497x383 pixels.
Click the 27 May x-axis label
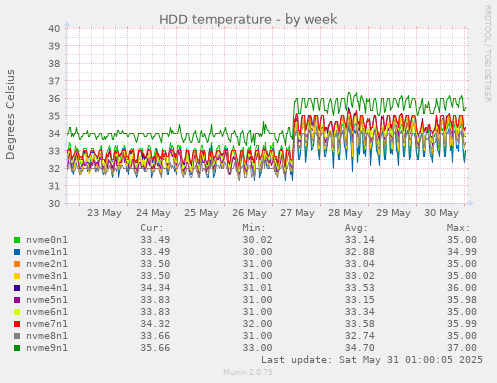[297, 213]
